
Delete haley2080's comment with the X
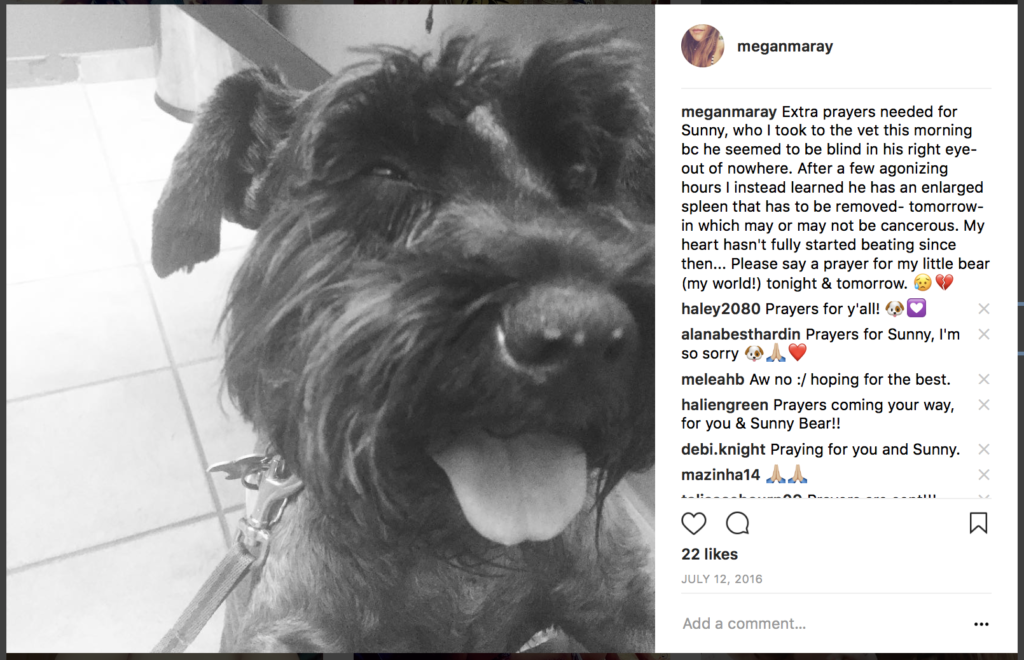tap(984, 309)
